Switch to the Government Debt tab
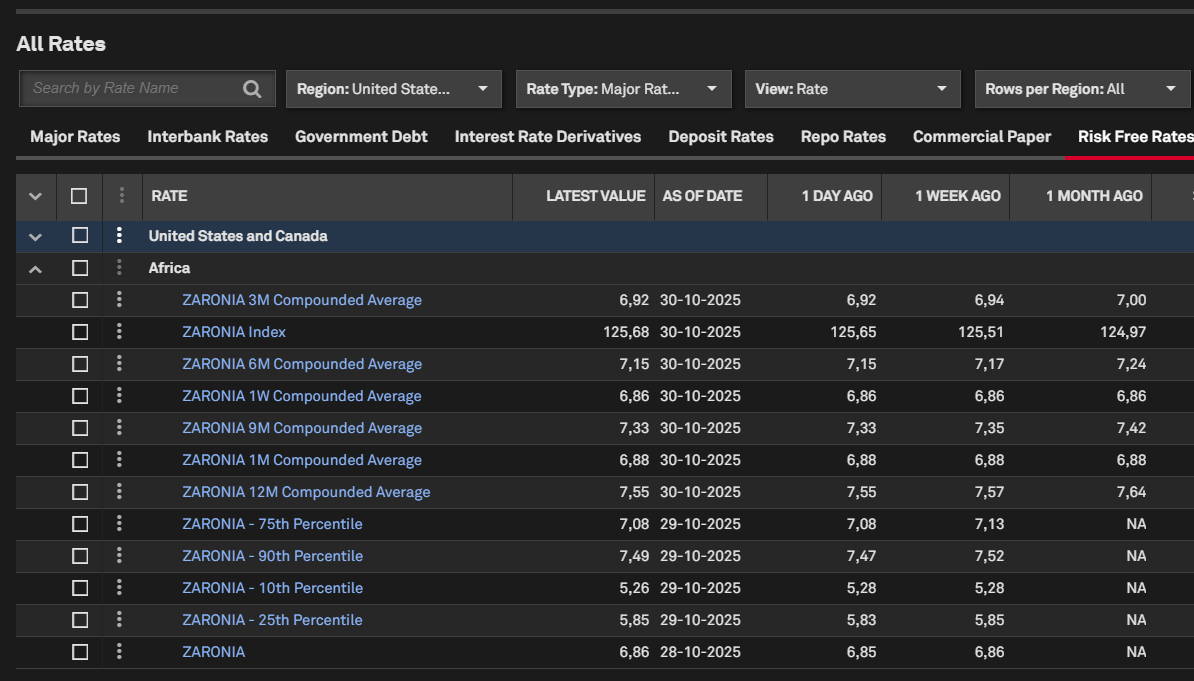This screenshot has width=1194, height=681. pyautogui.click(x=361, y=137)
